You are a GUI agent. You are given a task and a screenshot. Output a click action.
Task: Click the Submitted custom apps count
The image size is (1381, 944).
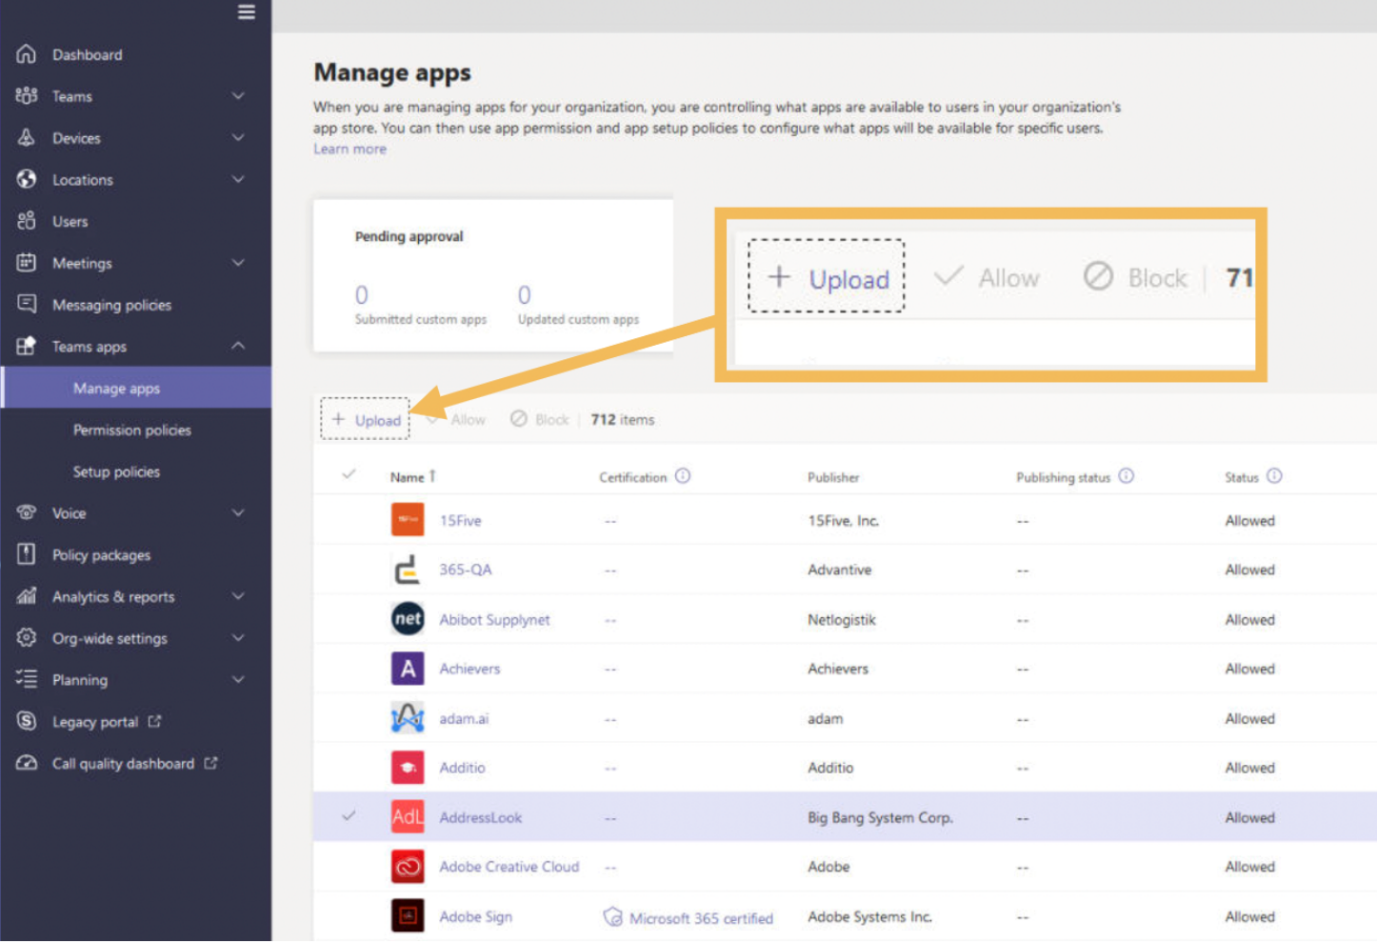362,295
